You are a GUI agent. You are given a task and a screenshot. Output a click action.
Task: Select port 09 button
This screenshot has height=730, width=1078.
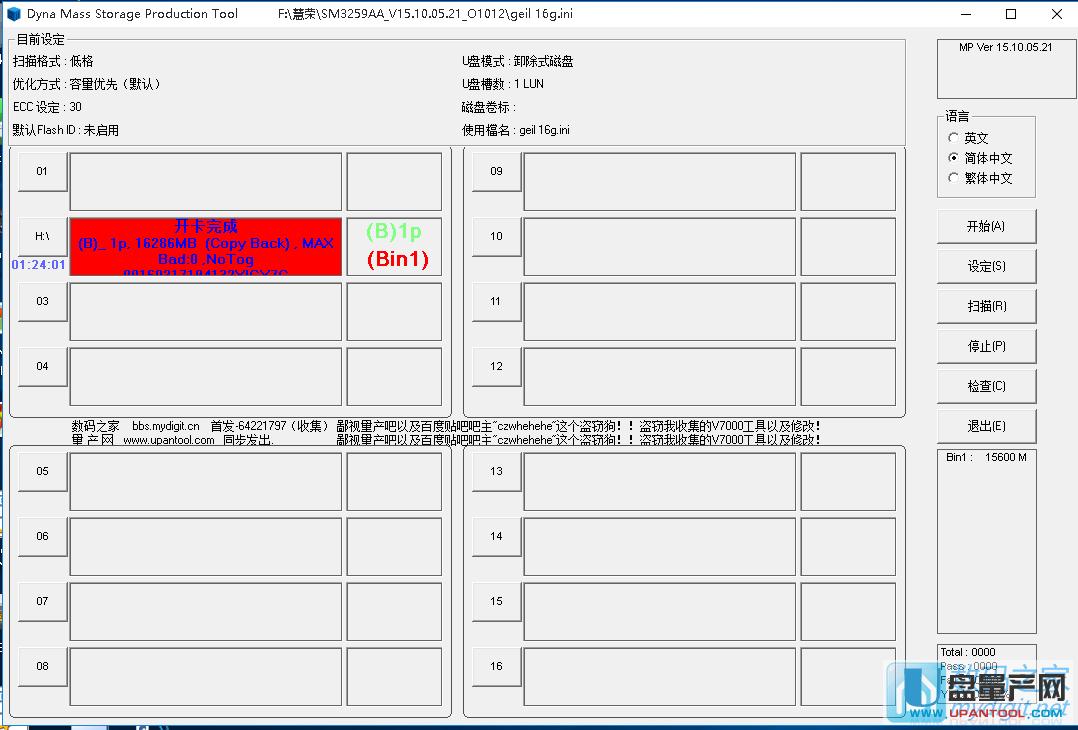pos(496,171)
